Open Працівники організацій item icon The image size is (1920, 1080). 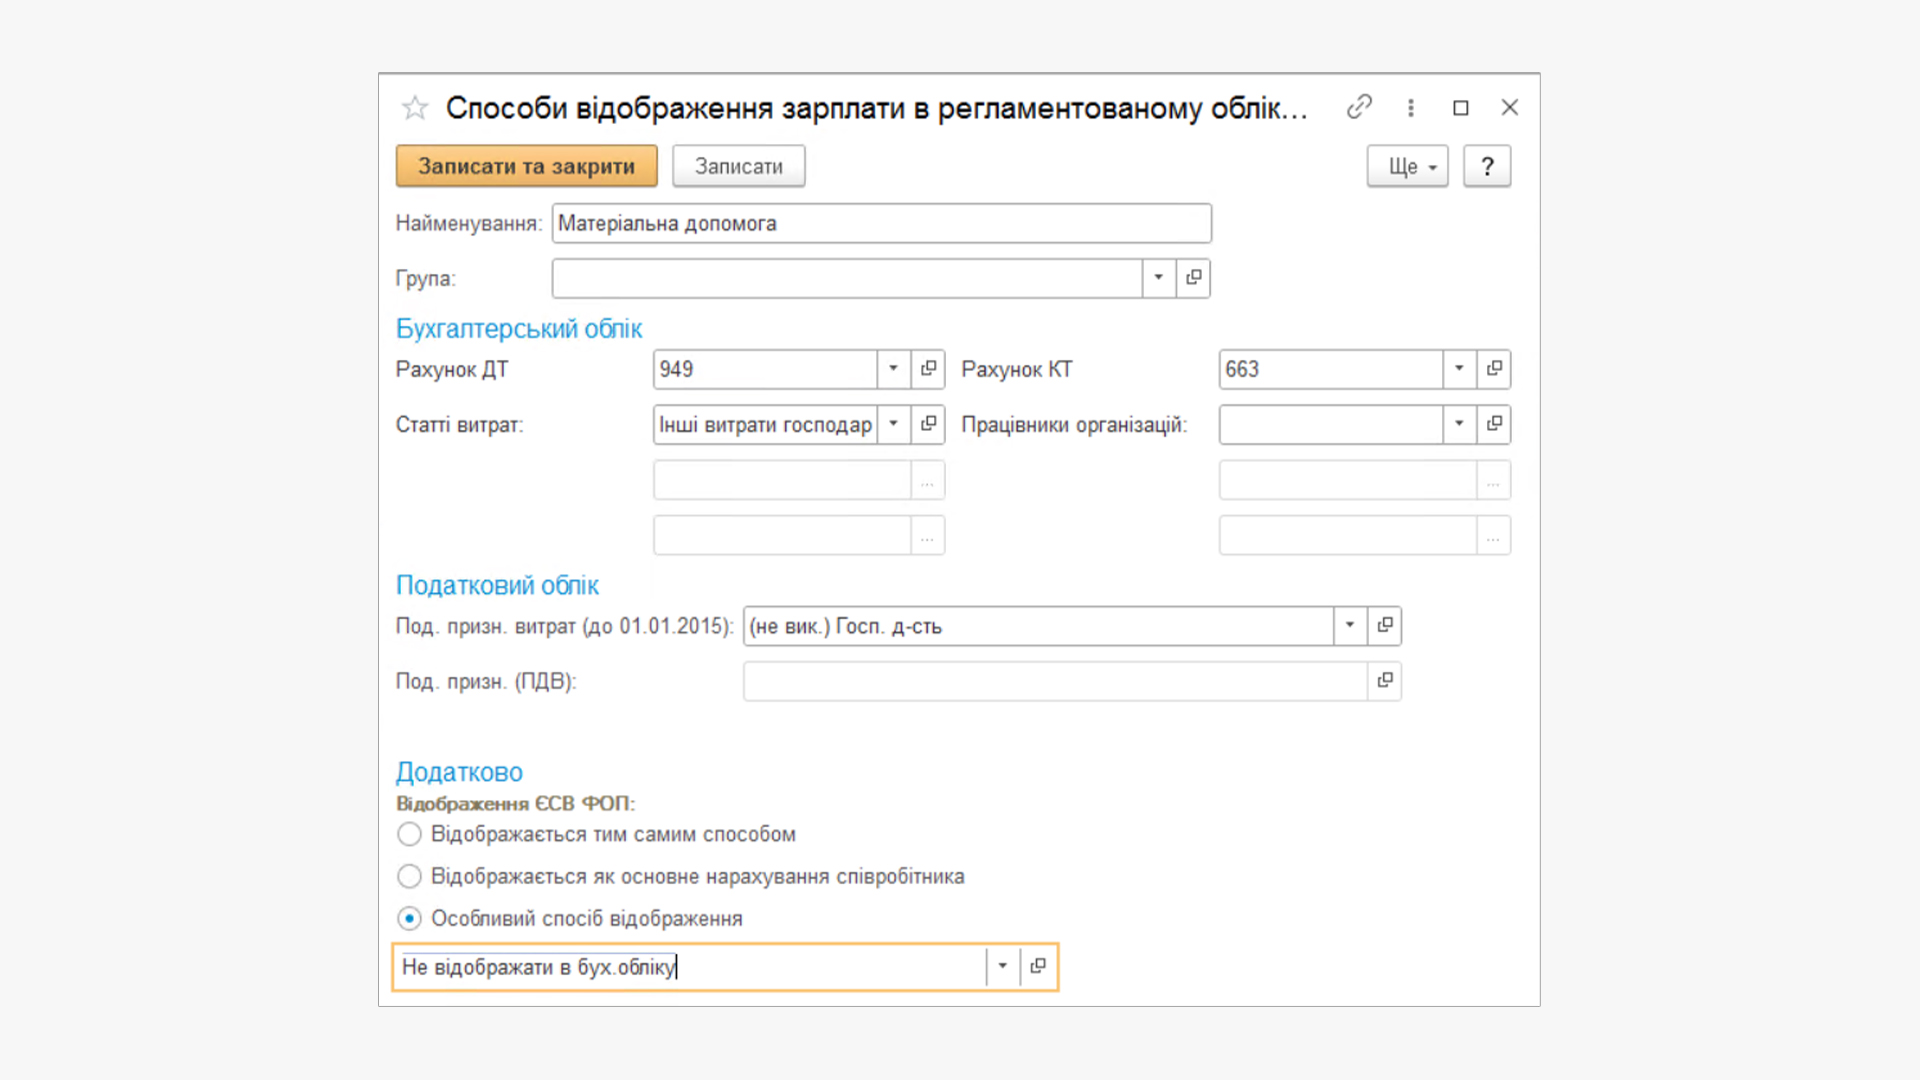(x=1494, y=424)
